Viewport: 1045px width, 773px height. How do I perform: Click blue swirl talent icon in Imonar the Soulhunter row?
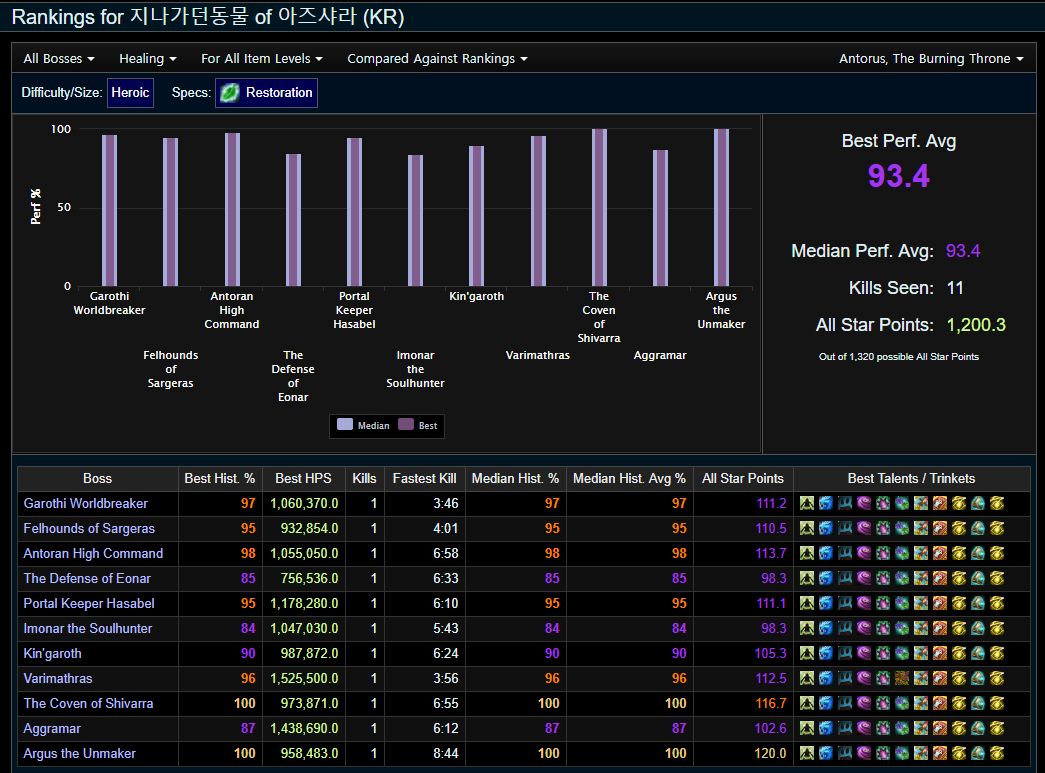pos(826,628)
